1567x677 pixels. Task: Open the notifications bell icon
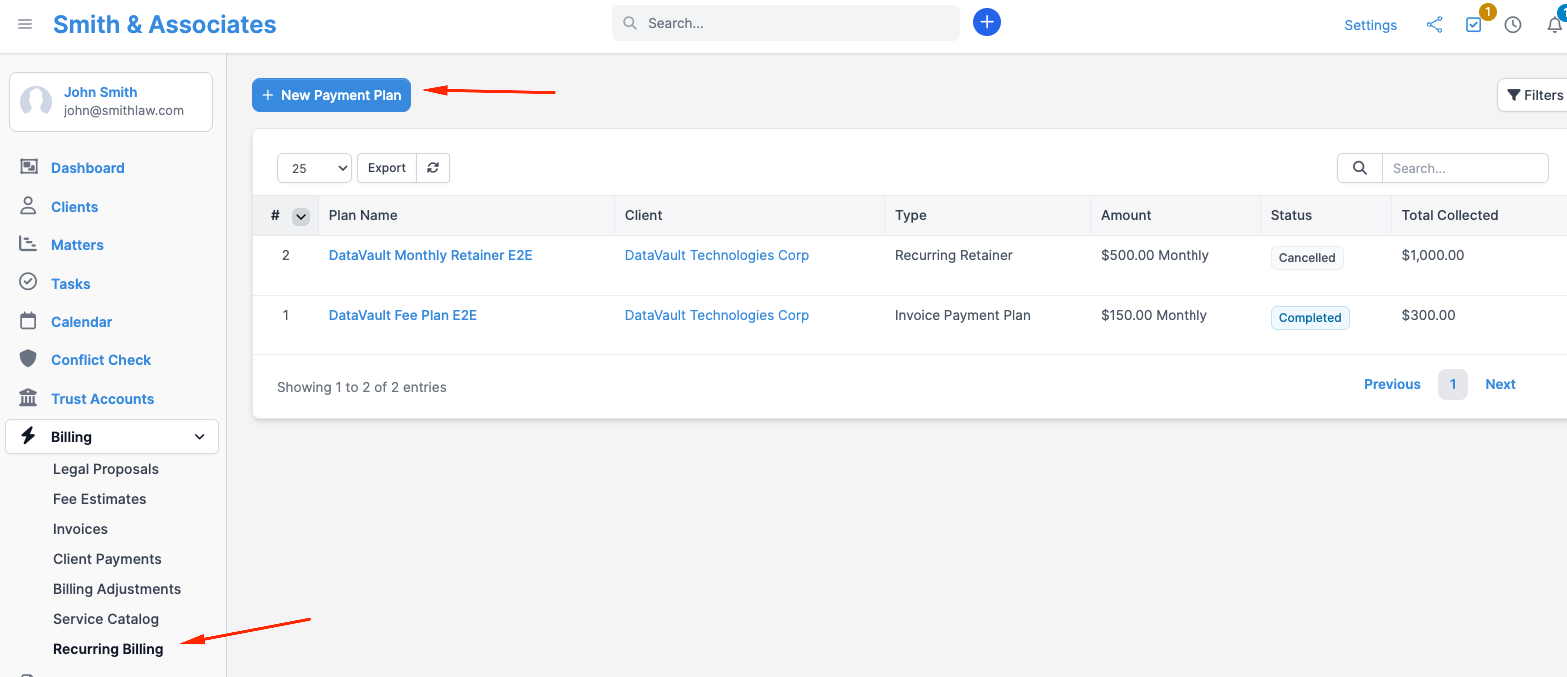click(1555, 25)
